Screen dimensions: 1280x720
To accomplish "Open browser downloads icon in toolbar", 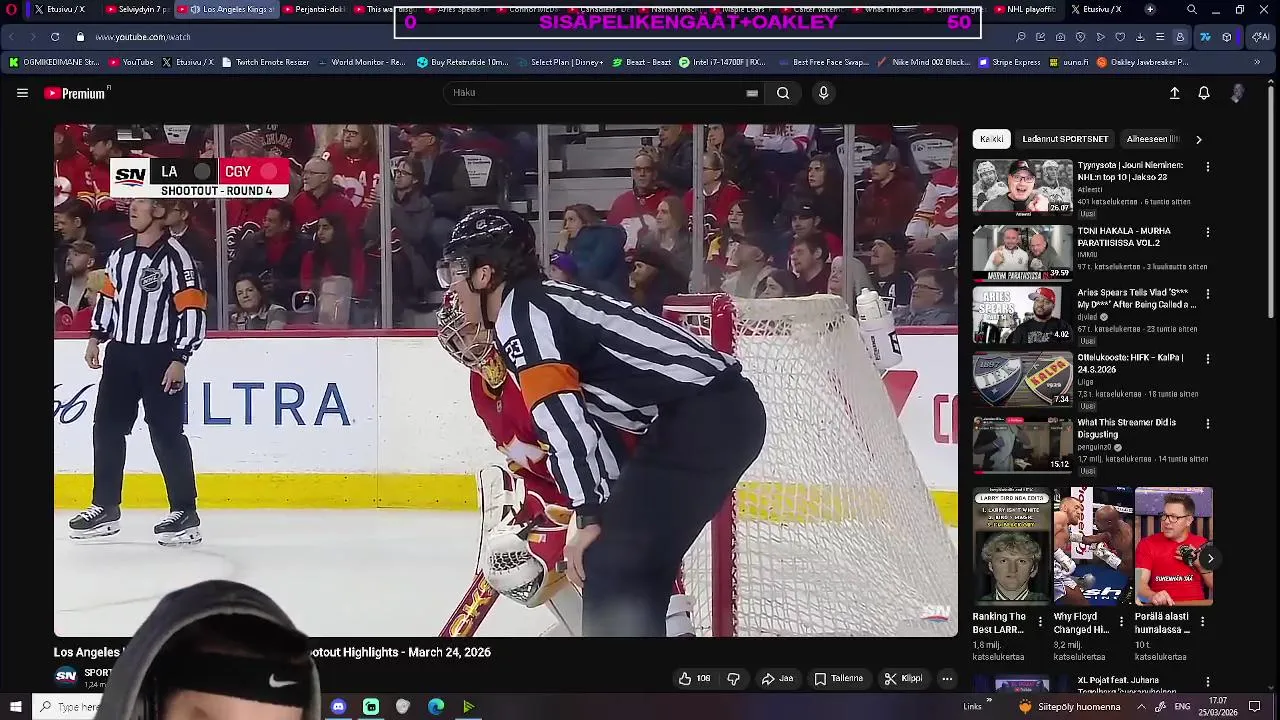I will pyautogui.click(x=1141, y=37).
